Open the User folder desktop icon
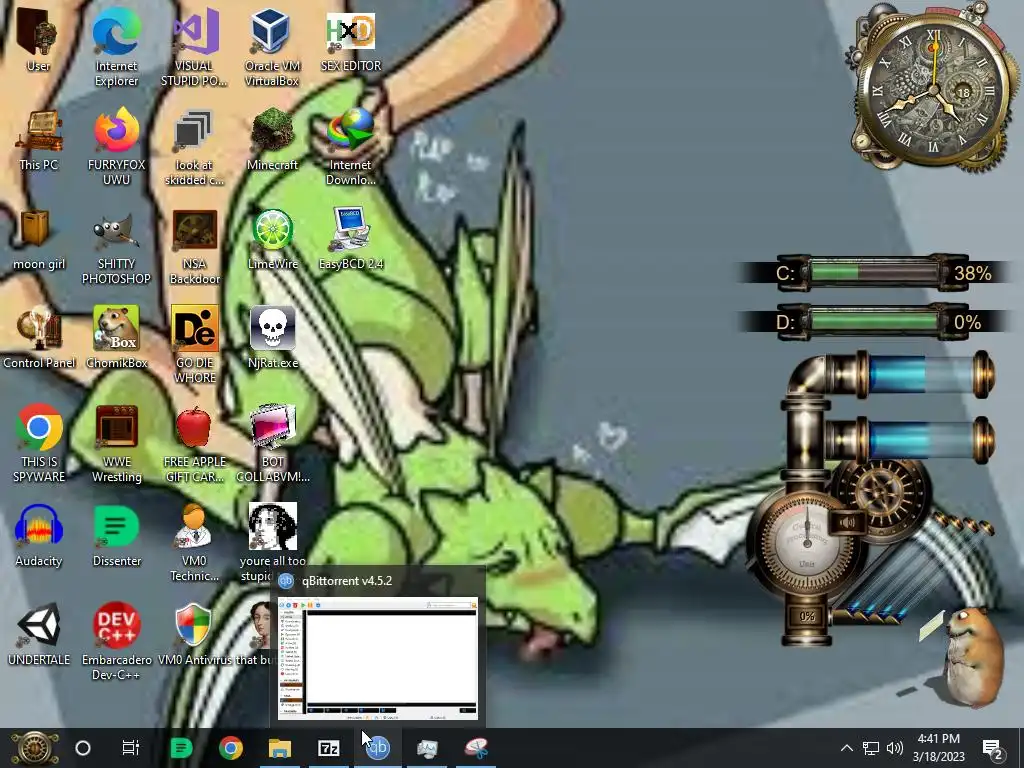Viewport: 1024px width, 768px height. pos(38,39)
